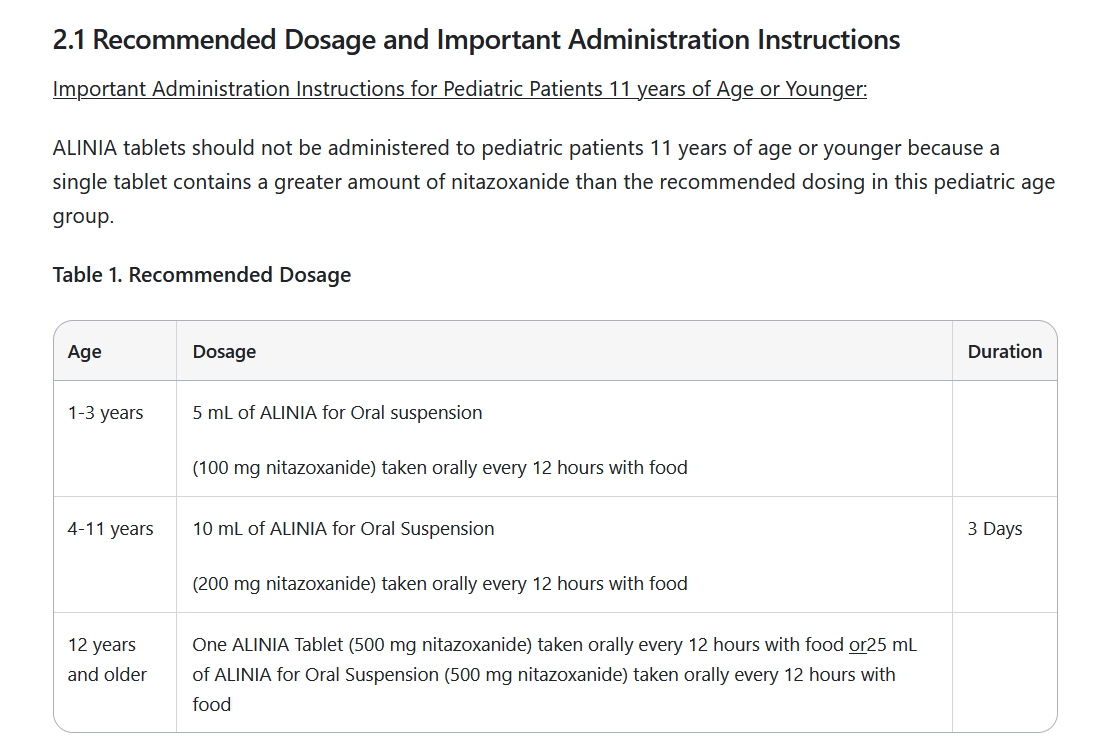Click the One ALINIA Tablet dosage text
This screenshot has width=1098, height=751.
555,674
